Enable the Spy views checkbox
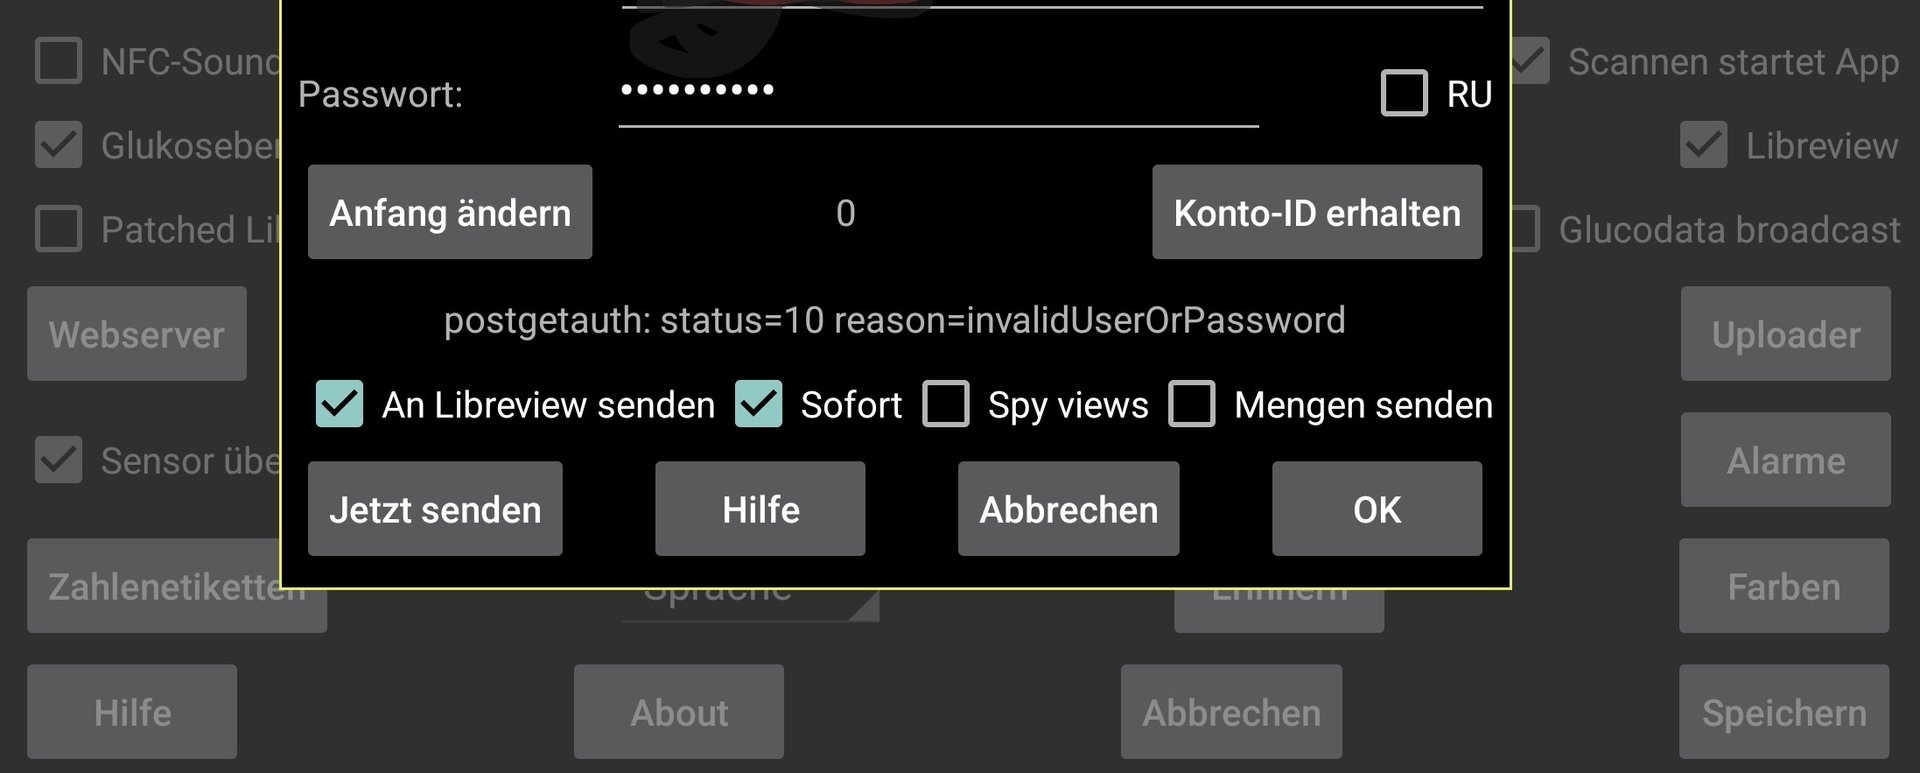 (946, 404)
